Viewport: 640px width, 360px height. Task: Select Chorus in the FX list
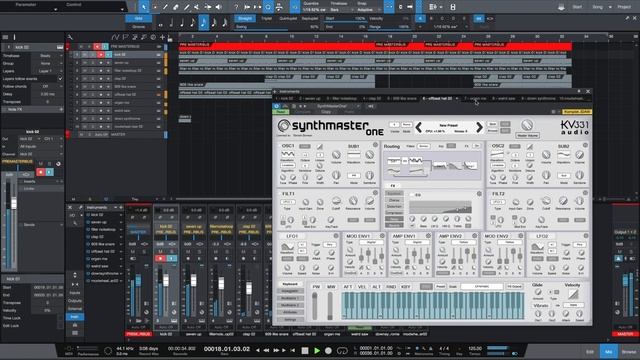click(x=394, y=200)
